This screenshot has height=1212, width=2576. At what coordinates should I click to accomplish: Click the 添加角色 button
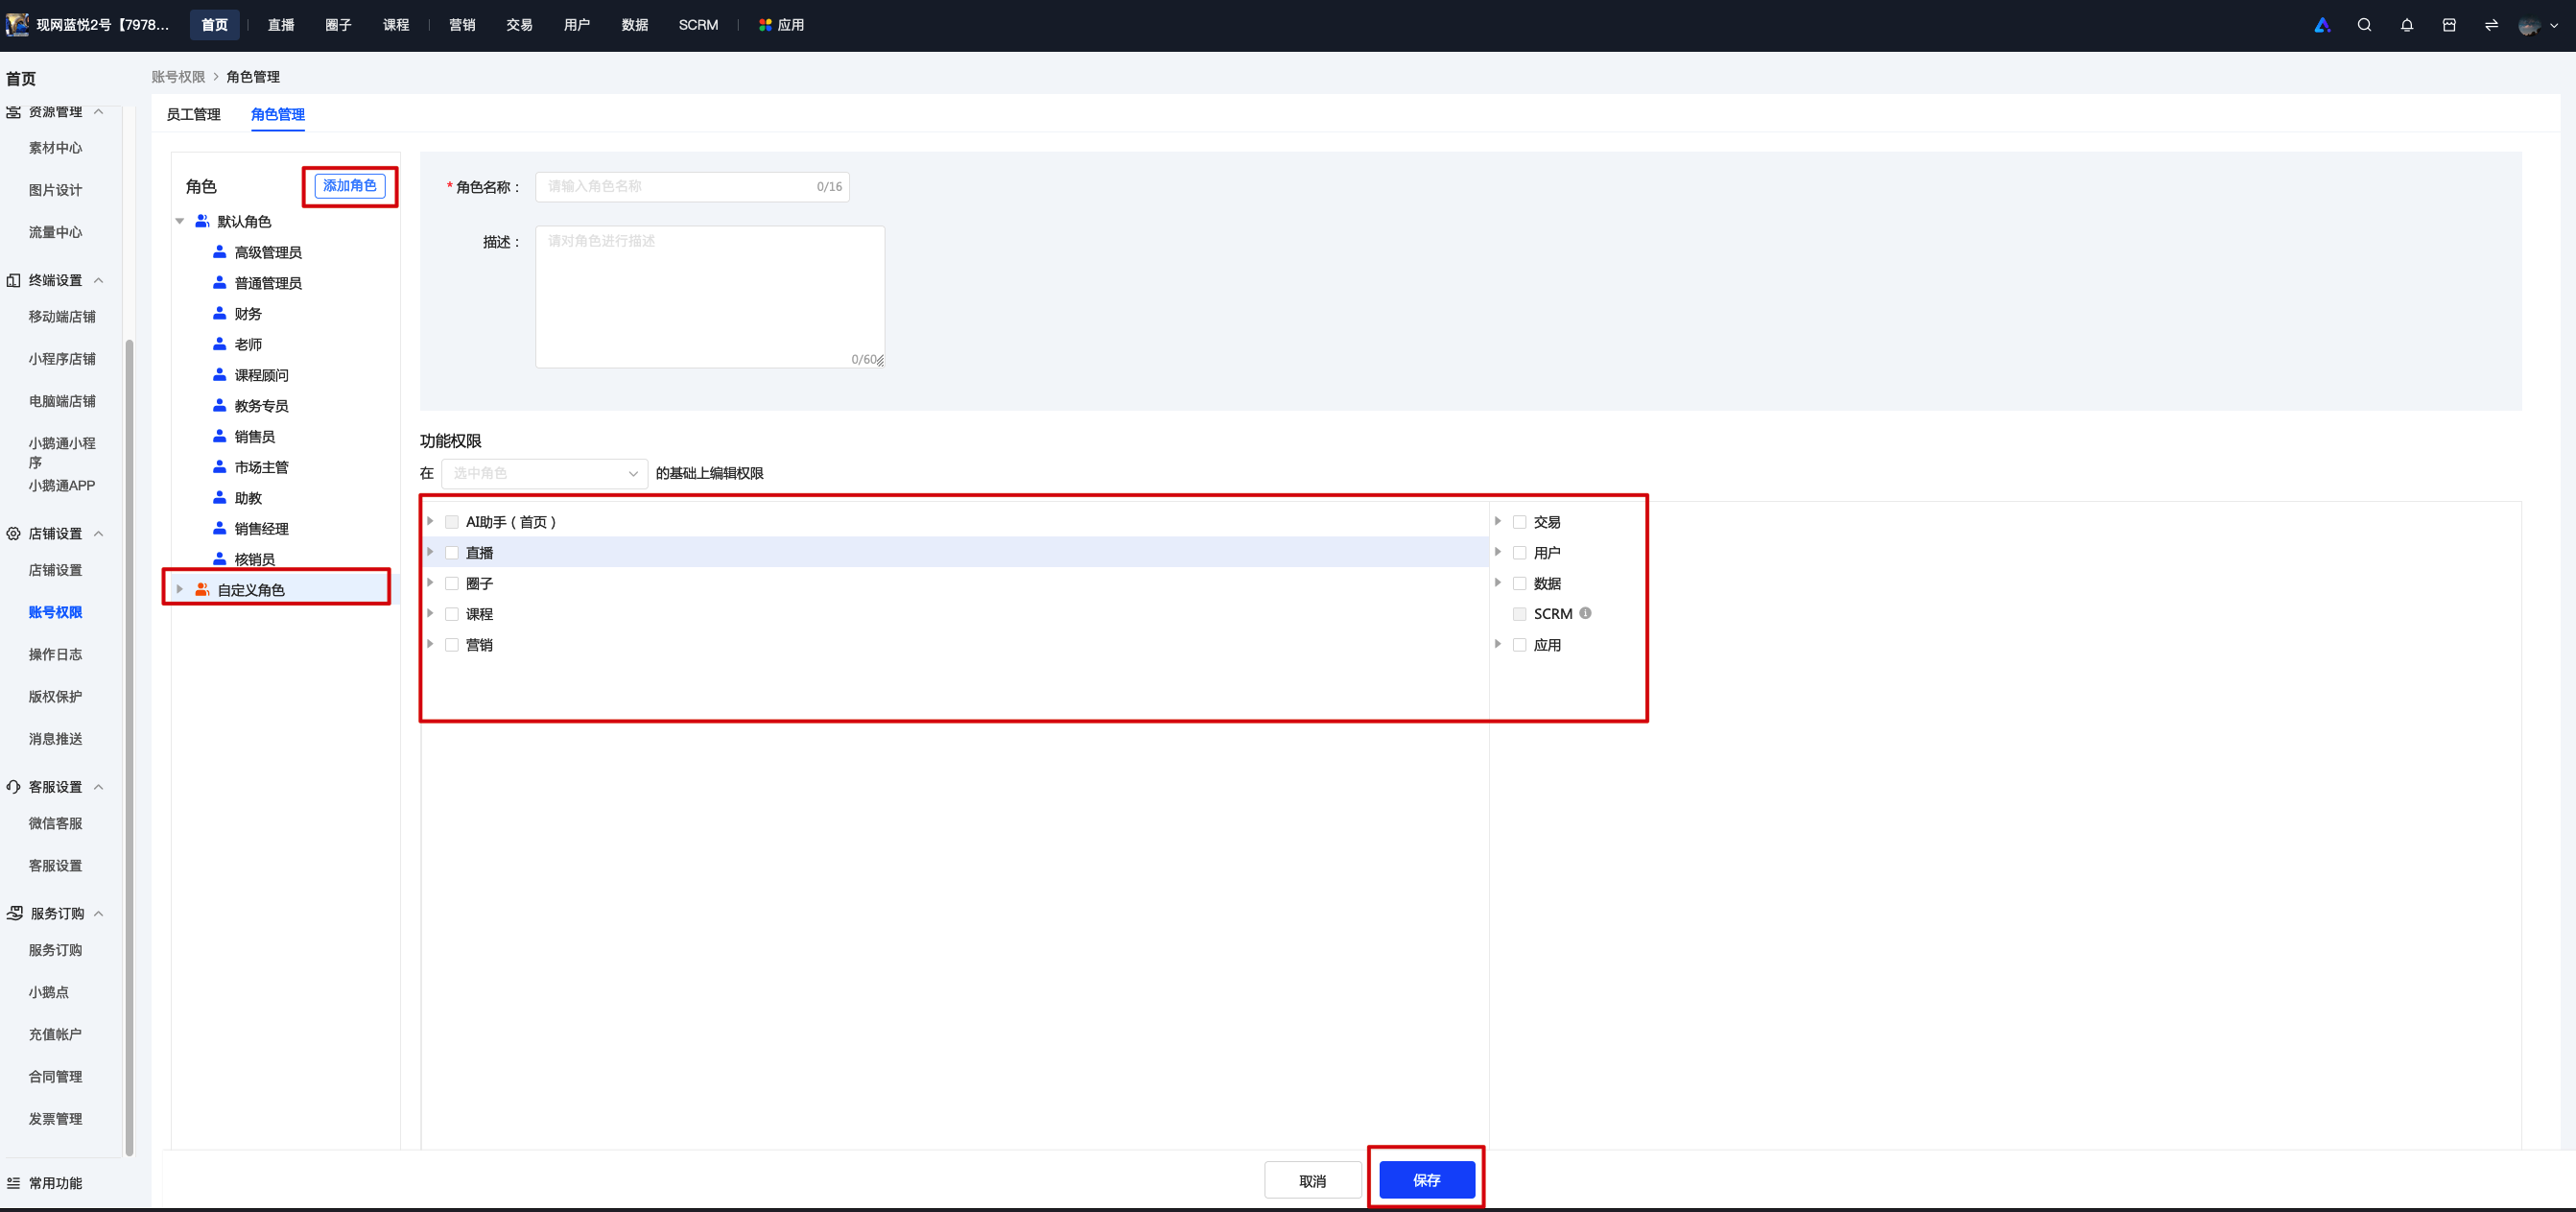[350, 186]
